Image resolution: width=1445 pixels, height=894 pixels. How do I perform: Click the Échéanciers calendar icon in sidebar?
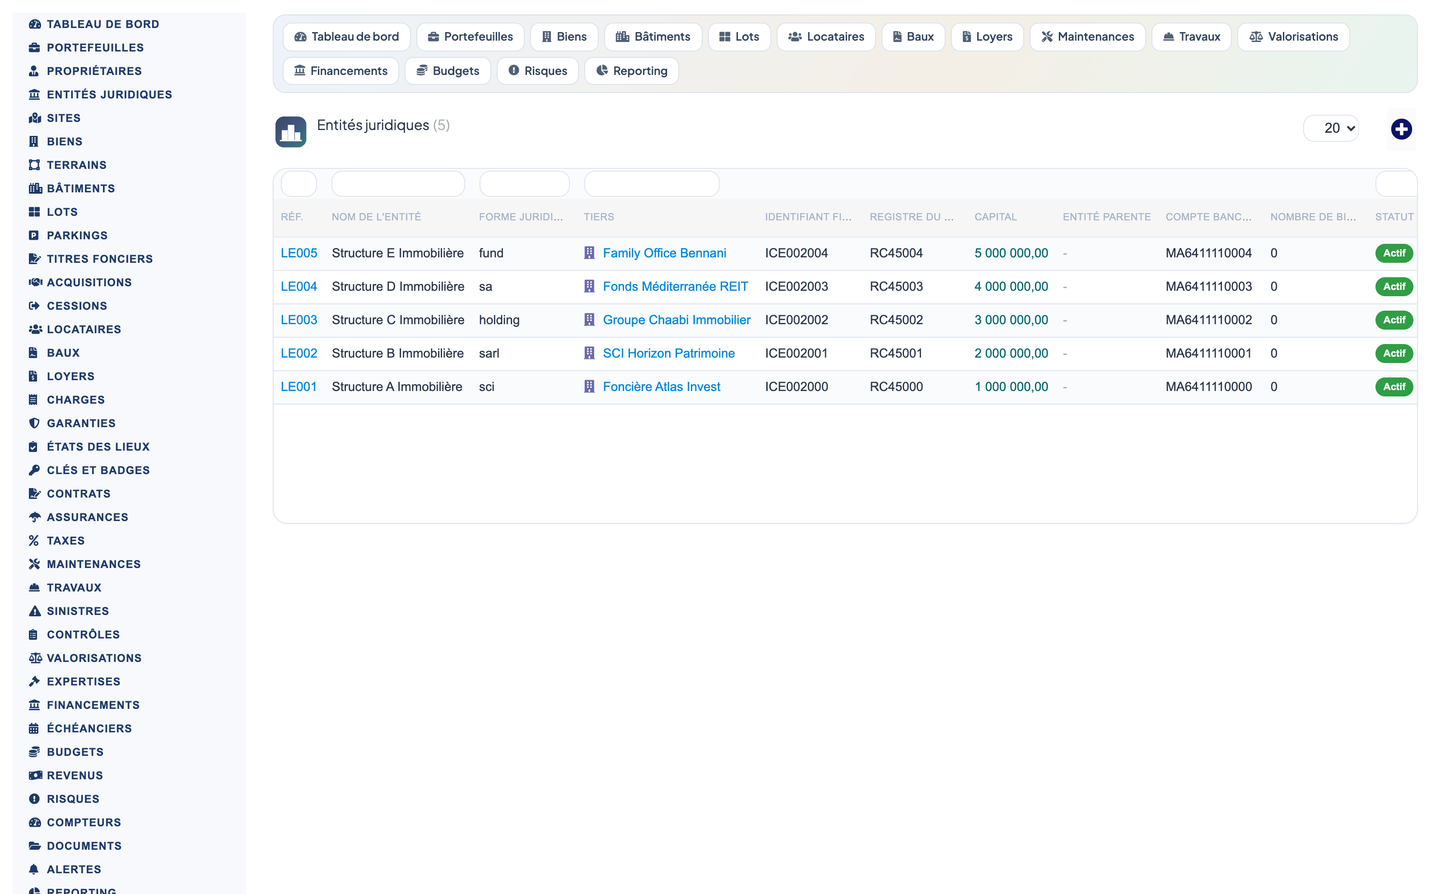pos(35,729)
